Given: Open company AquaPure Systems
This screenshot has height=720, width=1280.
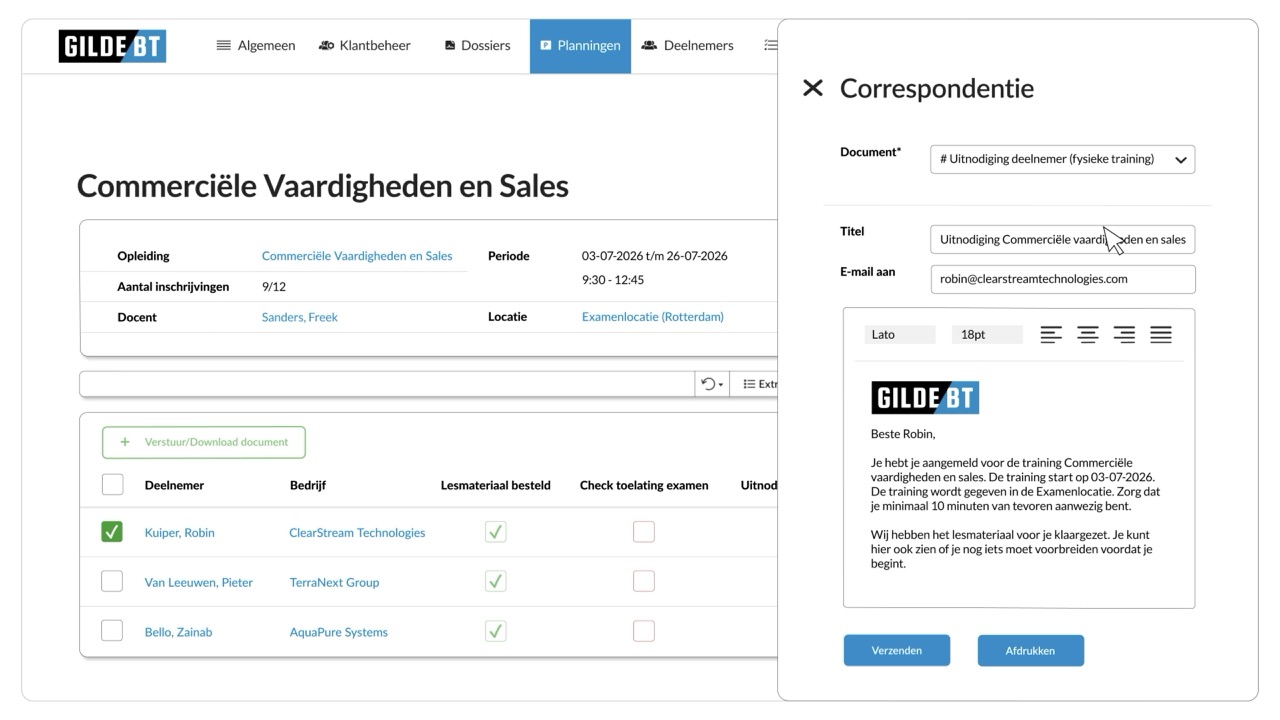Looking at the screenshot, I should (339, 632).
